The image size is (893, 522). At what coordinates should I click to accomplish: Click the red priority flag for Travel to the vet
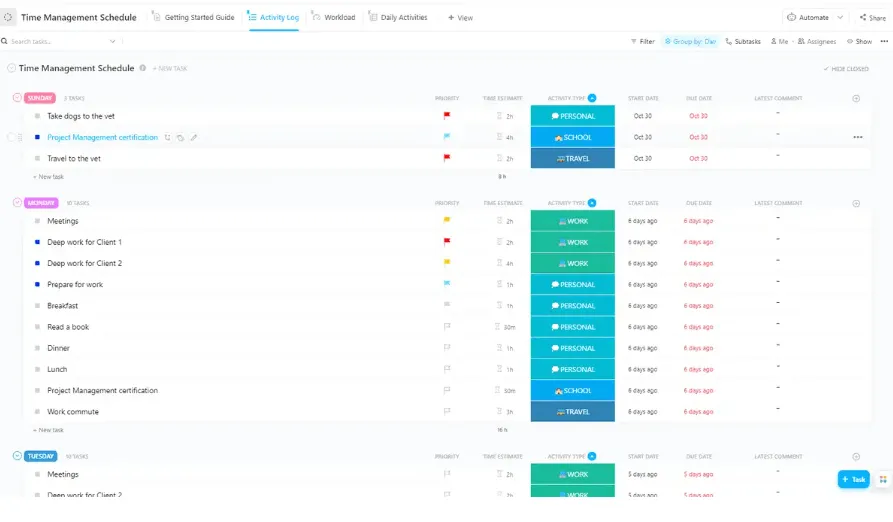pyautogui.click(x=447, y=158)
